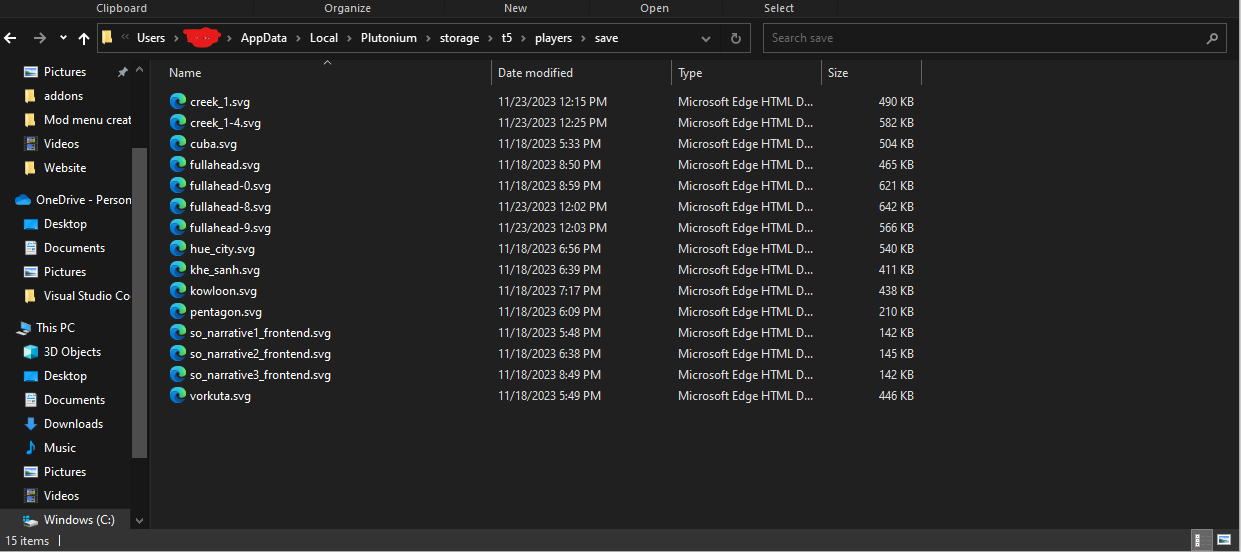The image size is (1241, 552).
Task: Select file khe_sanh.svg
Action: (x=225, y=269)
